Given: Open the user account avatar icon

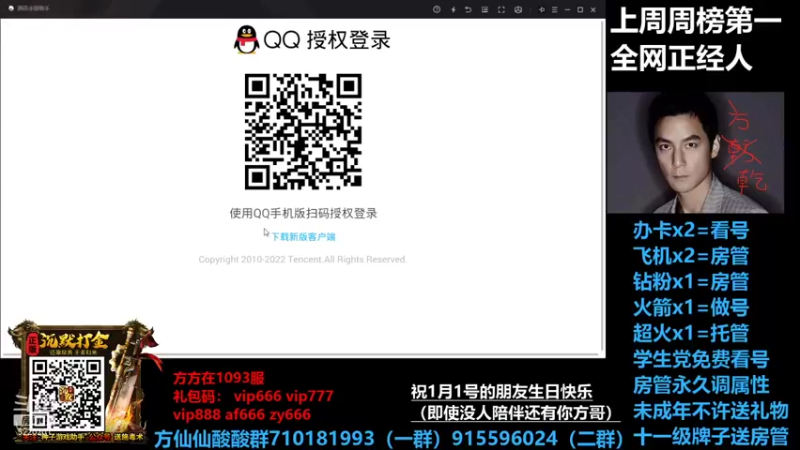Looking at the screenshot, I should click(x=518, y=10).
